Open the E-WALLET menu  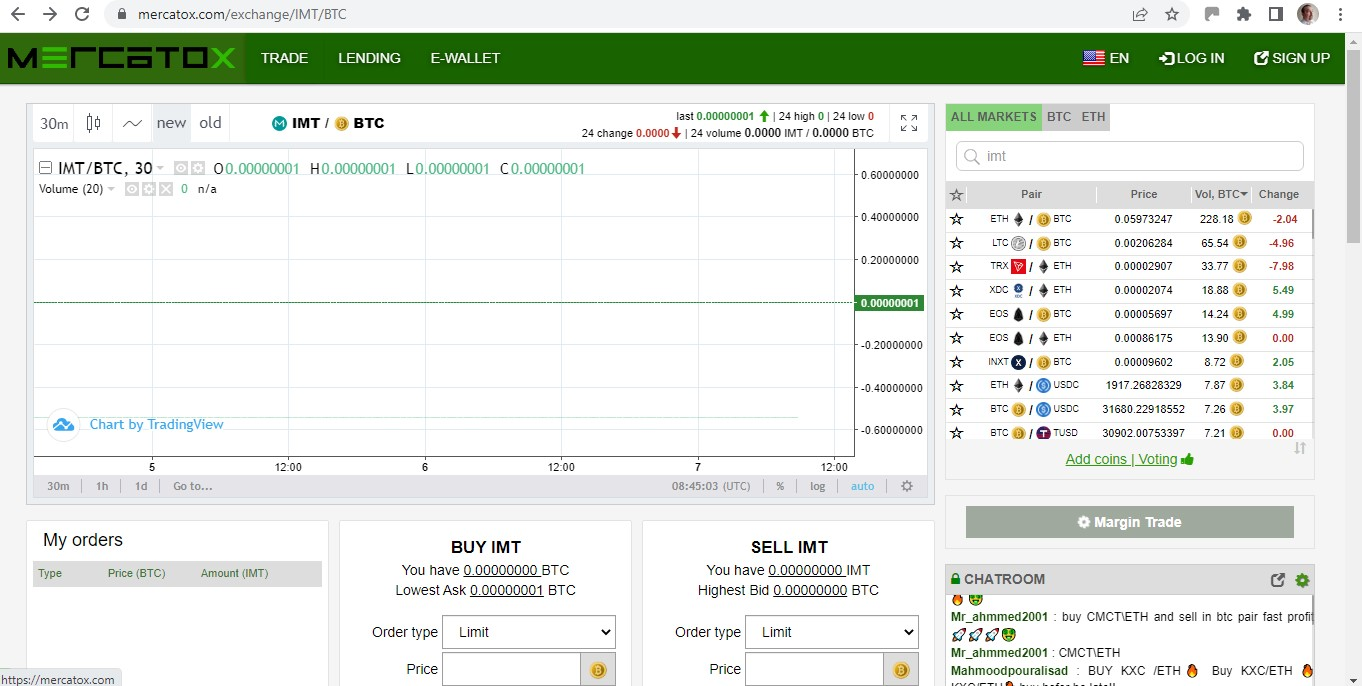pyautogui.click(x=465, y=58)
